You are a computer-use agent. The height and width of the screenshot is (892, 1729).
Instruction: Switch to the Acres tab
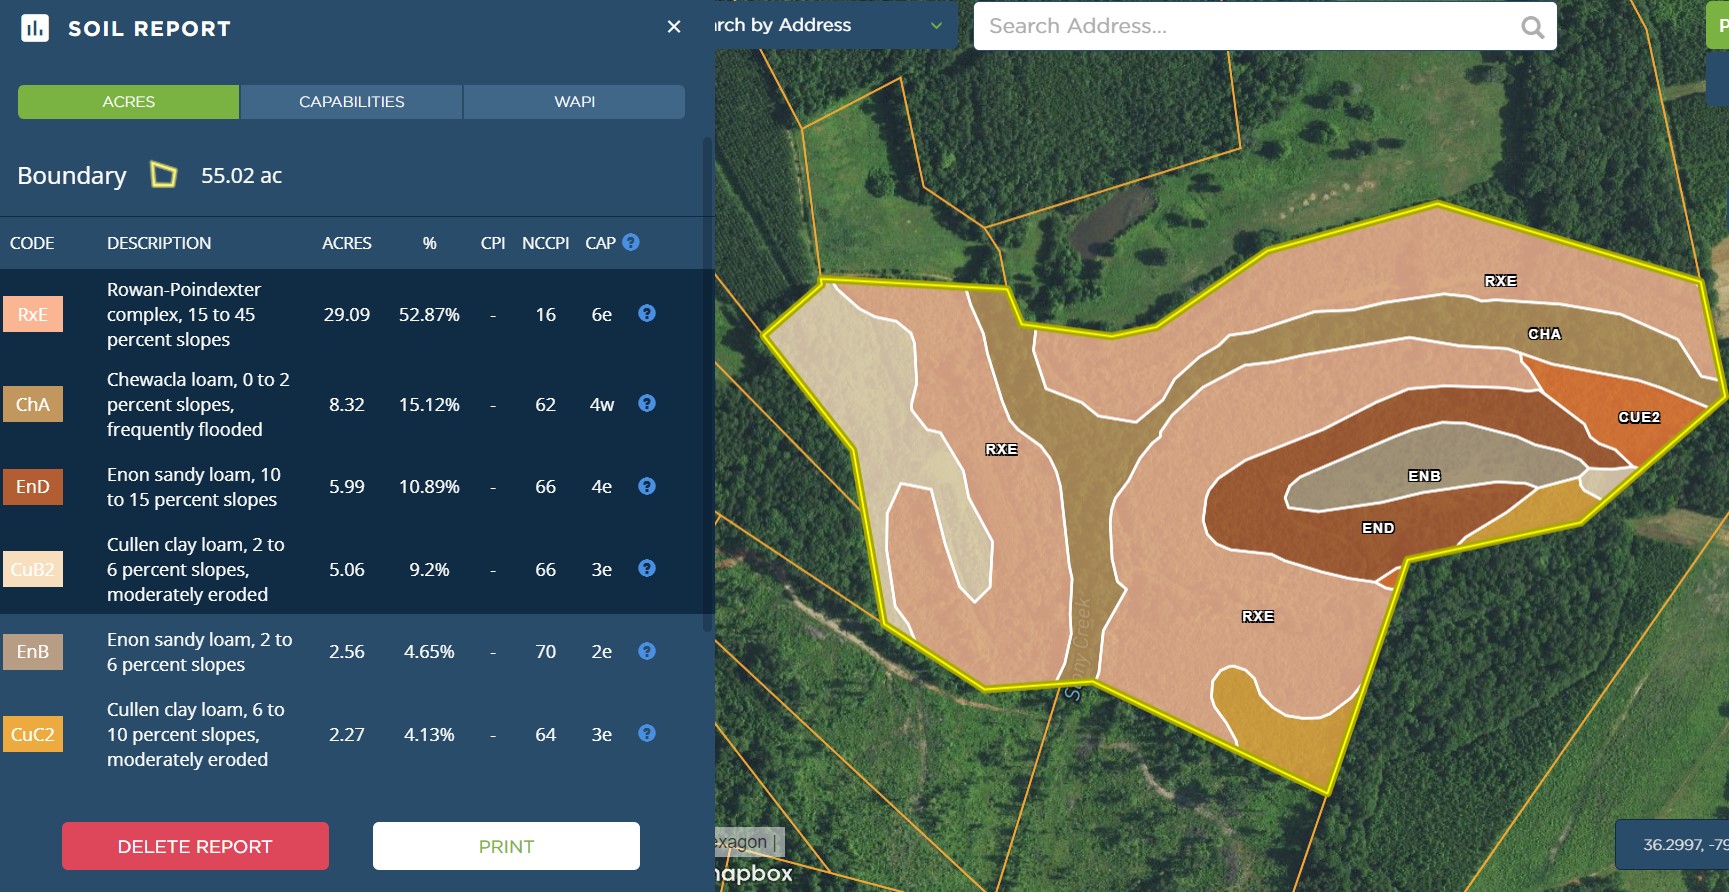pyautogui.click(x=129, y=102)
